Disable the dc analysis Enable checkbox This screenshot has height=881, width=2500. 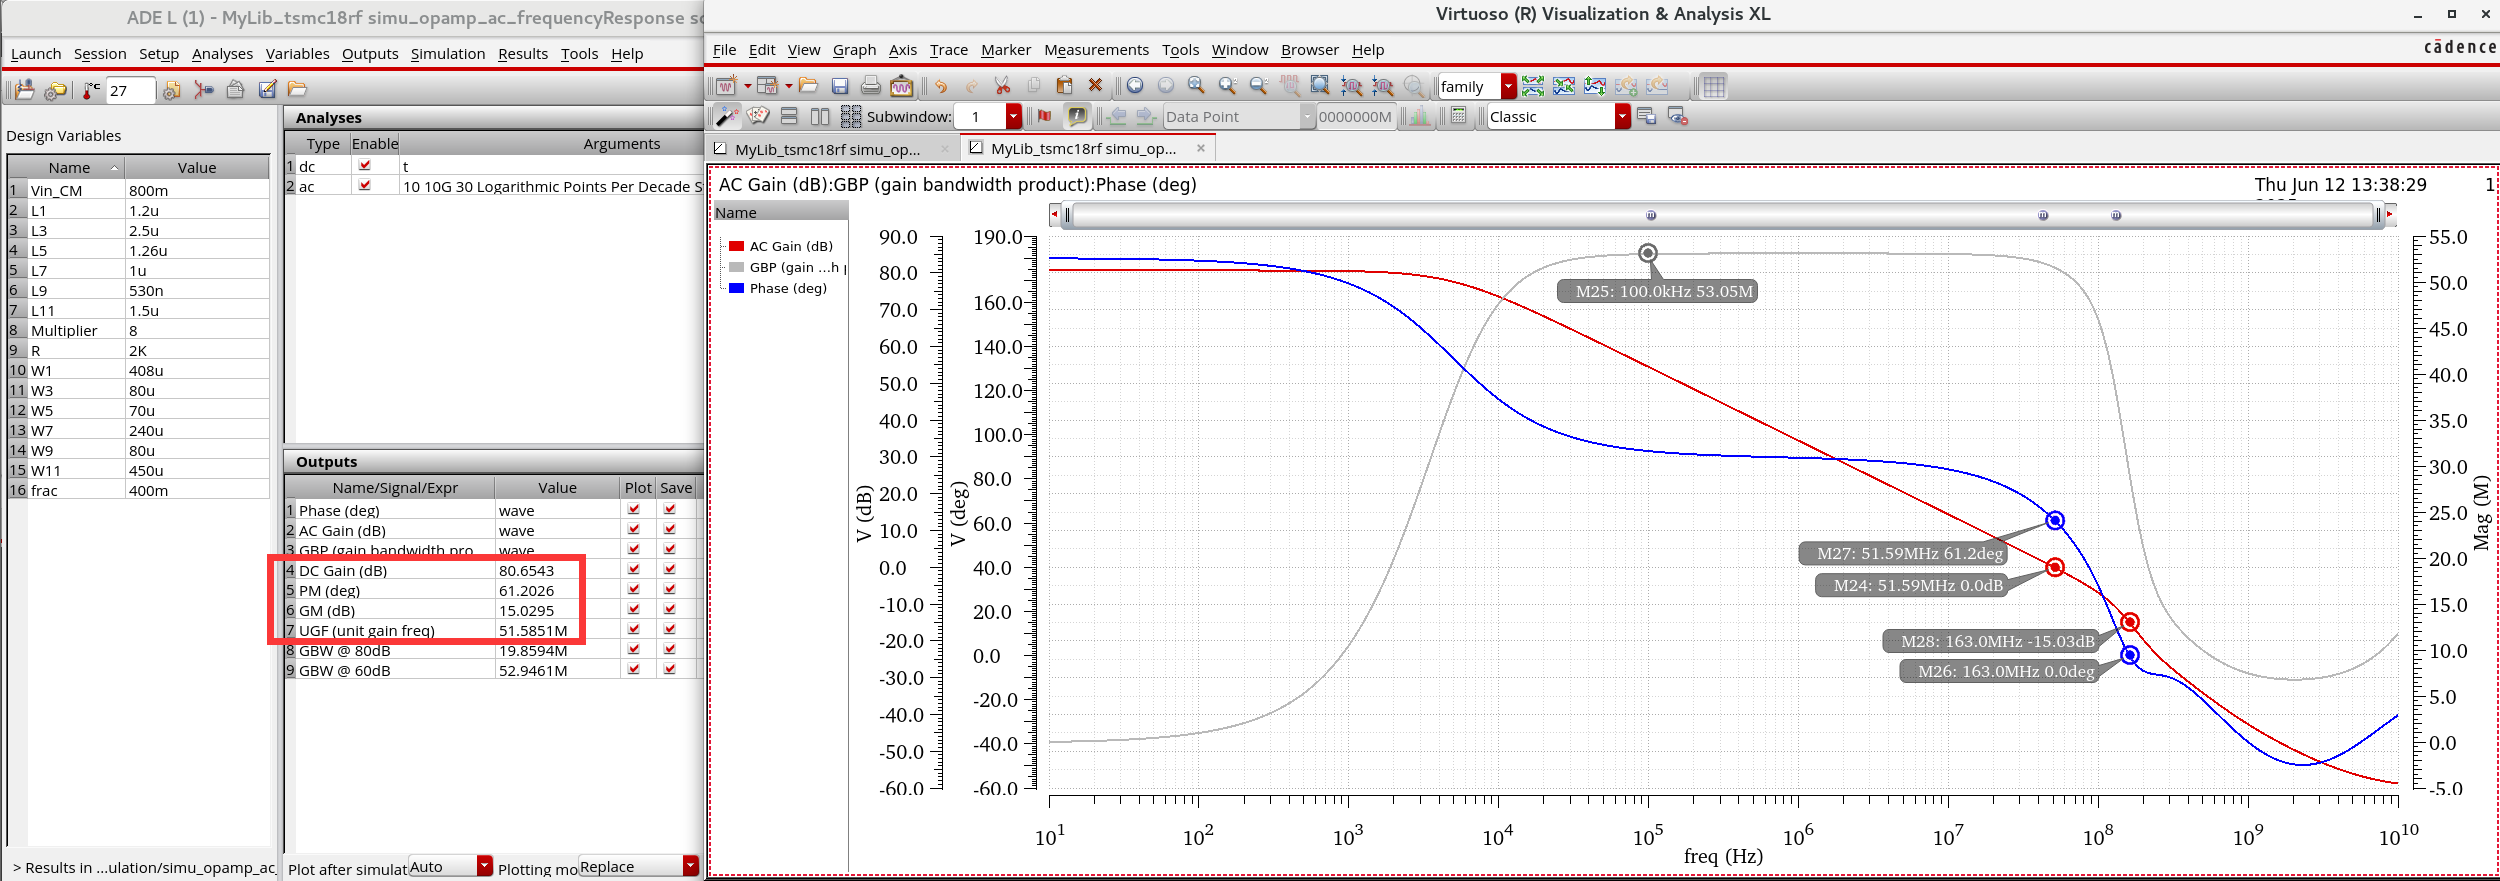click(x=365, y=166)
